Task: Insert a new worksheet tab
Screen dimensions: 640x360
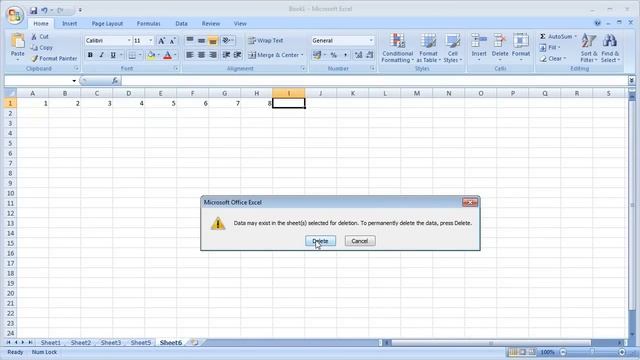Action: pos(194,342)
